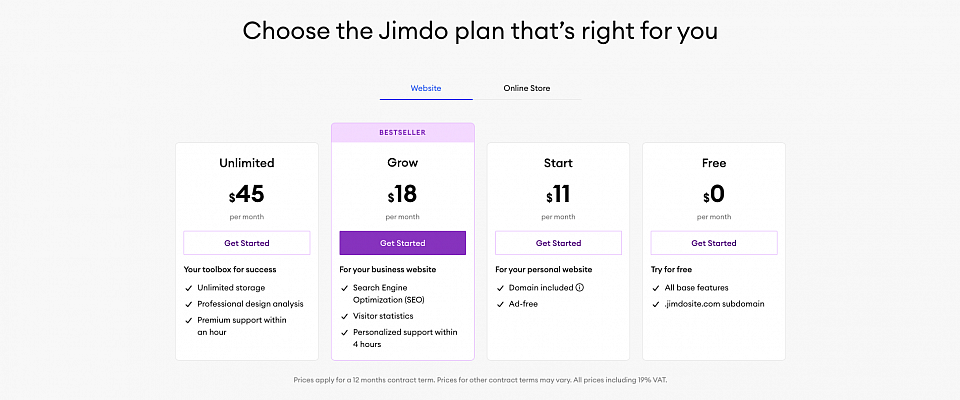Click Get Started under Unlimited plan

[x=246, y=243]
